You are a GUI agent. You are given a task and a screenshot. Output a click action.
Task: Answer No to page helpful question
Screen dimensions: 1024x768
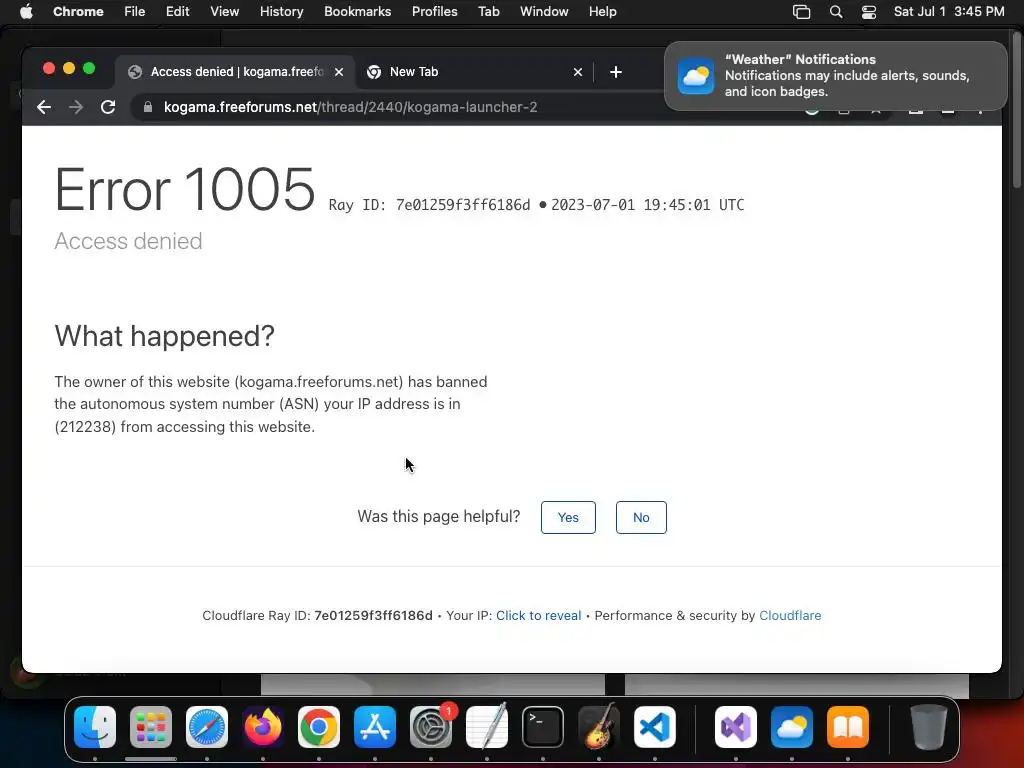[641, 517]
